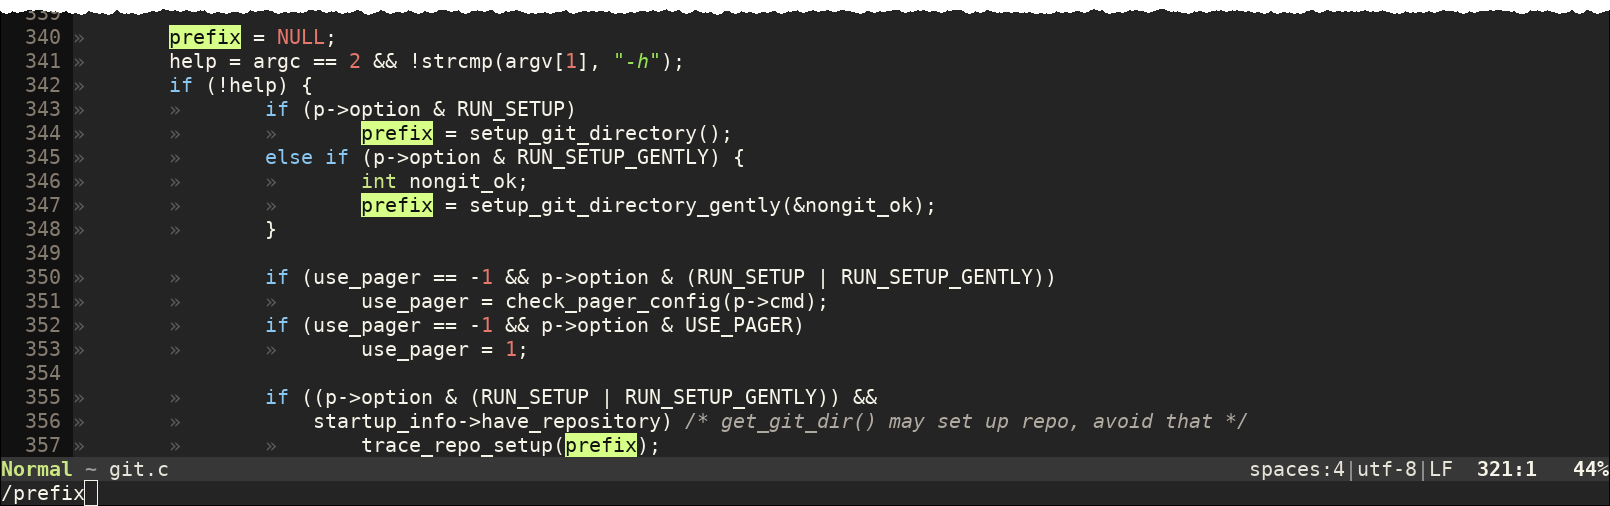Click highlighted 'prefix' on line 347
The width and height of the screenshot is (1610, 506).
coord(397,205)
